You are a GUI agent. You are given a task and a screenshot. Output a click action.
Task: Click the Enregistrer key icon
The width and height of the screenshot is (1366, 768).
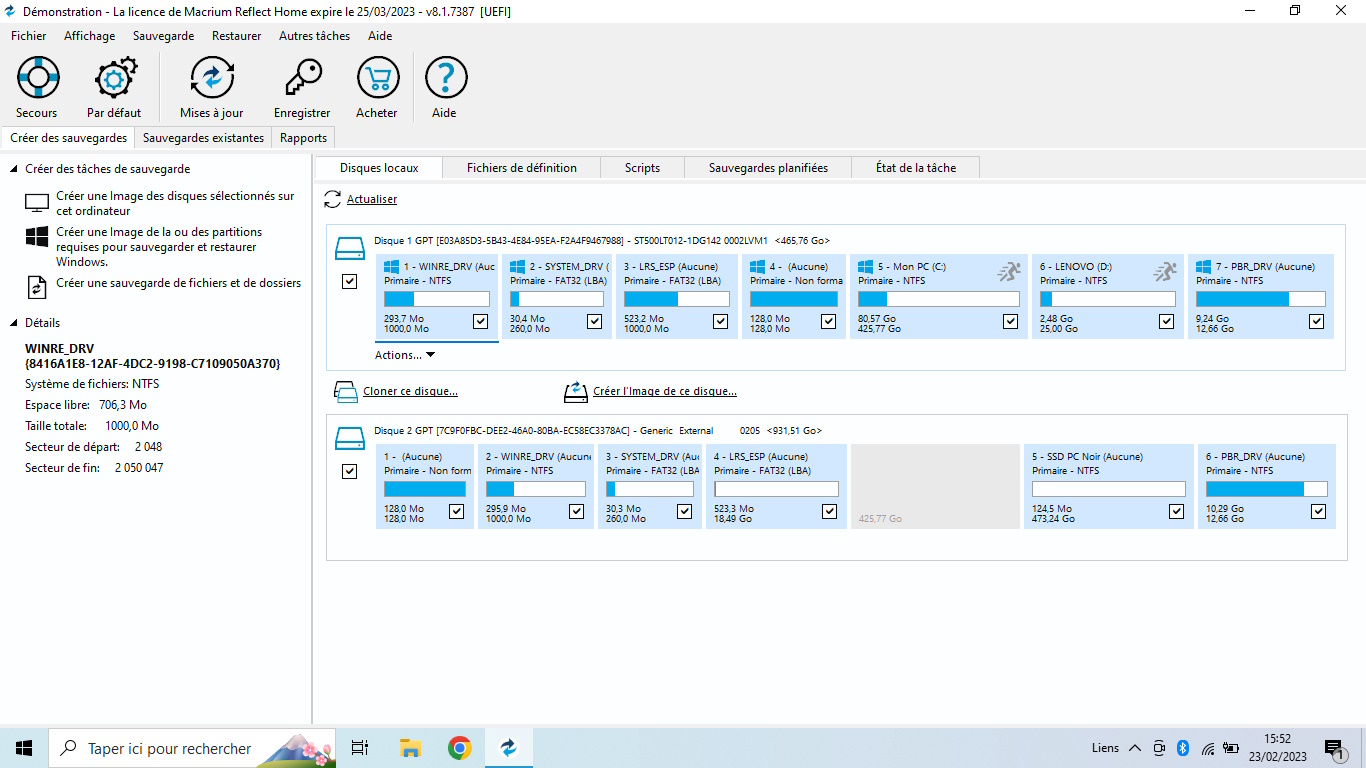point(302,77)
